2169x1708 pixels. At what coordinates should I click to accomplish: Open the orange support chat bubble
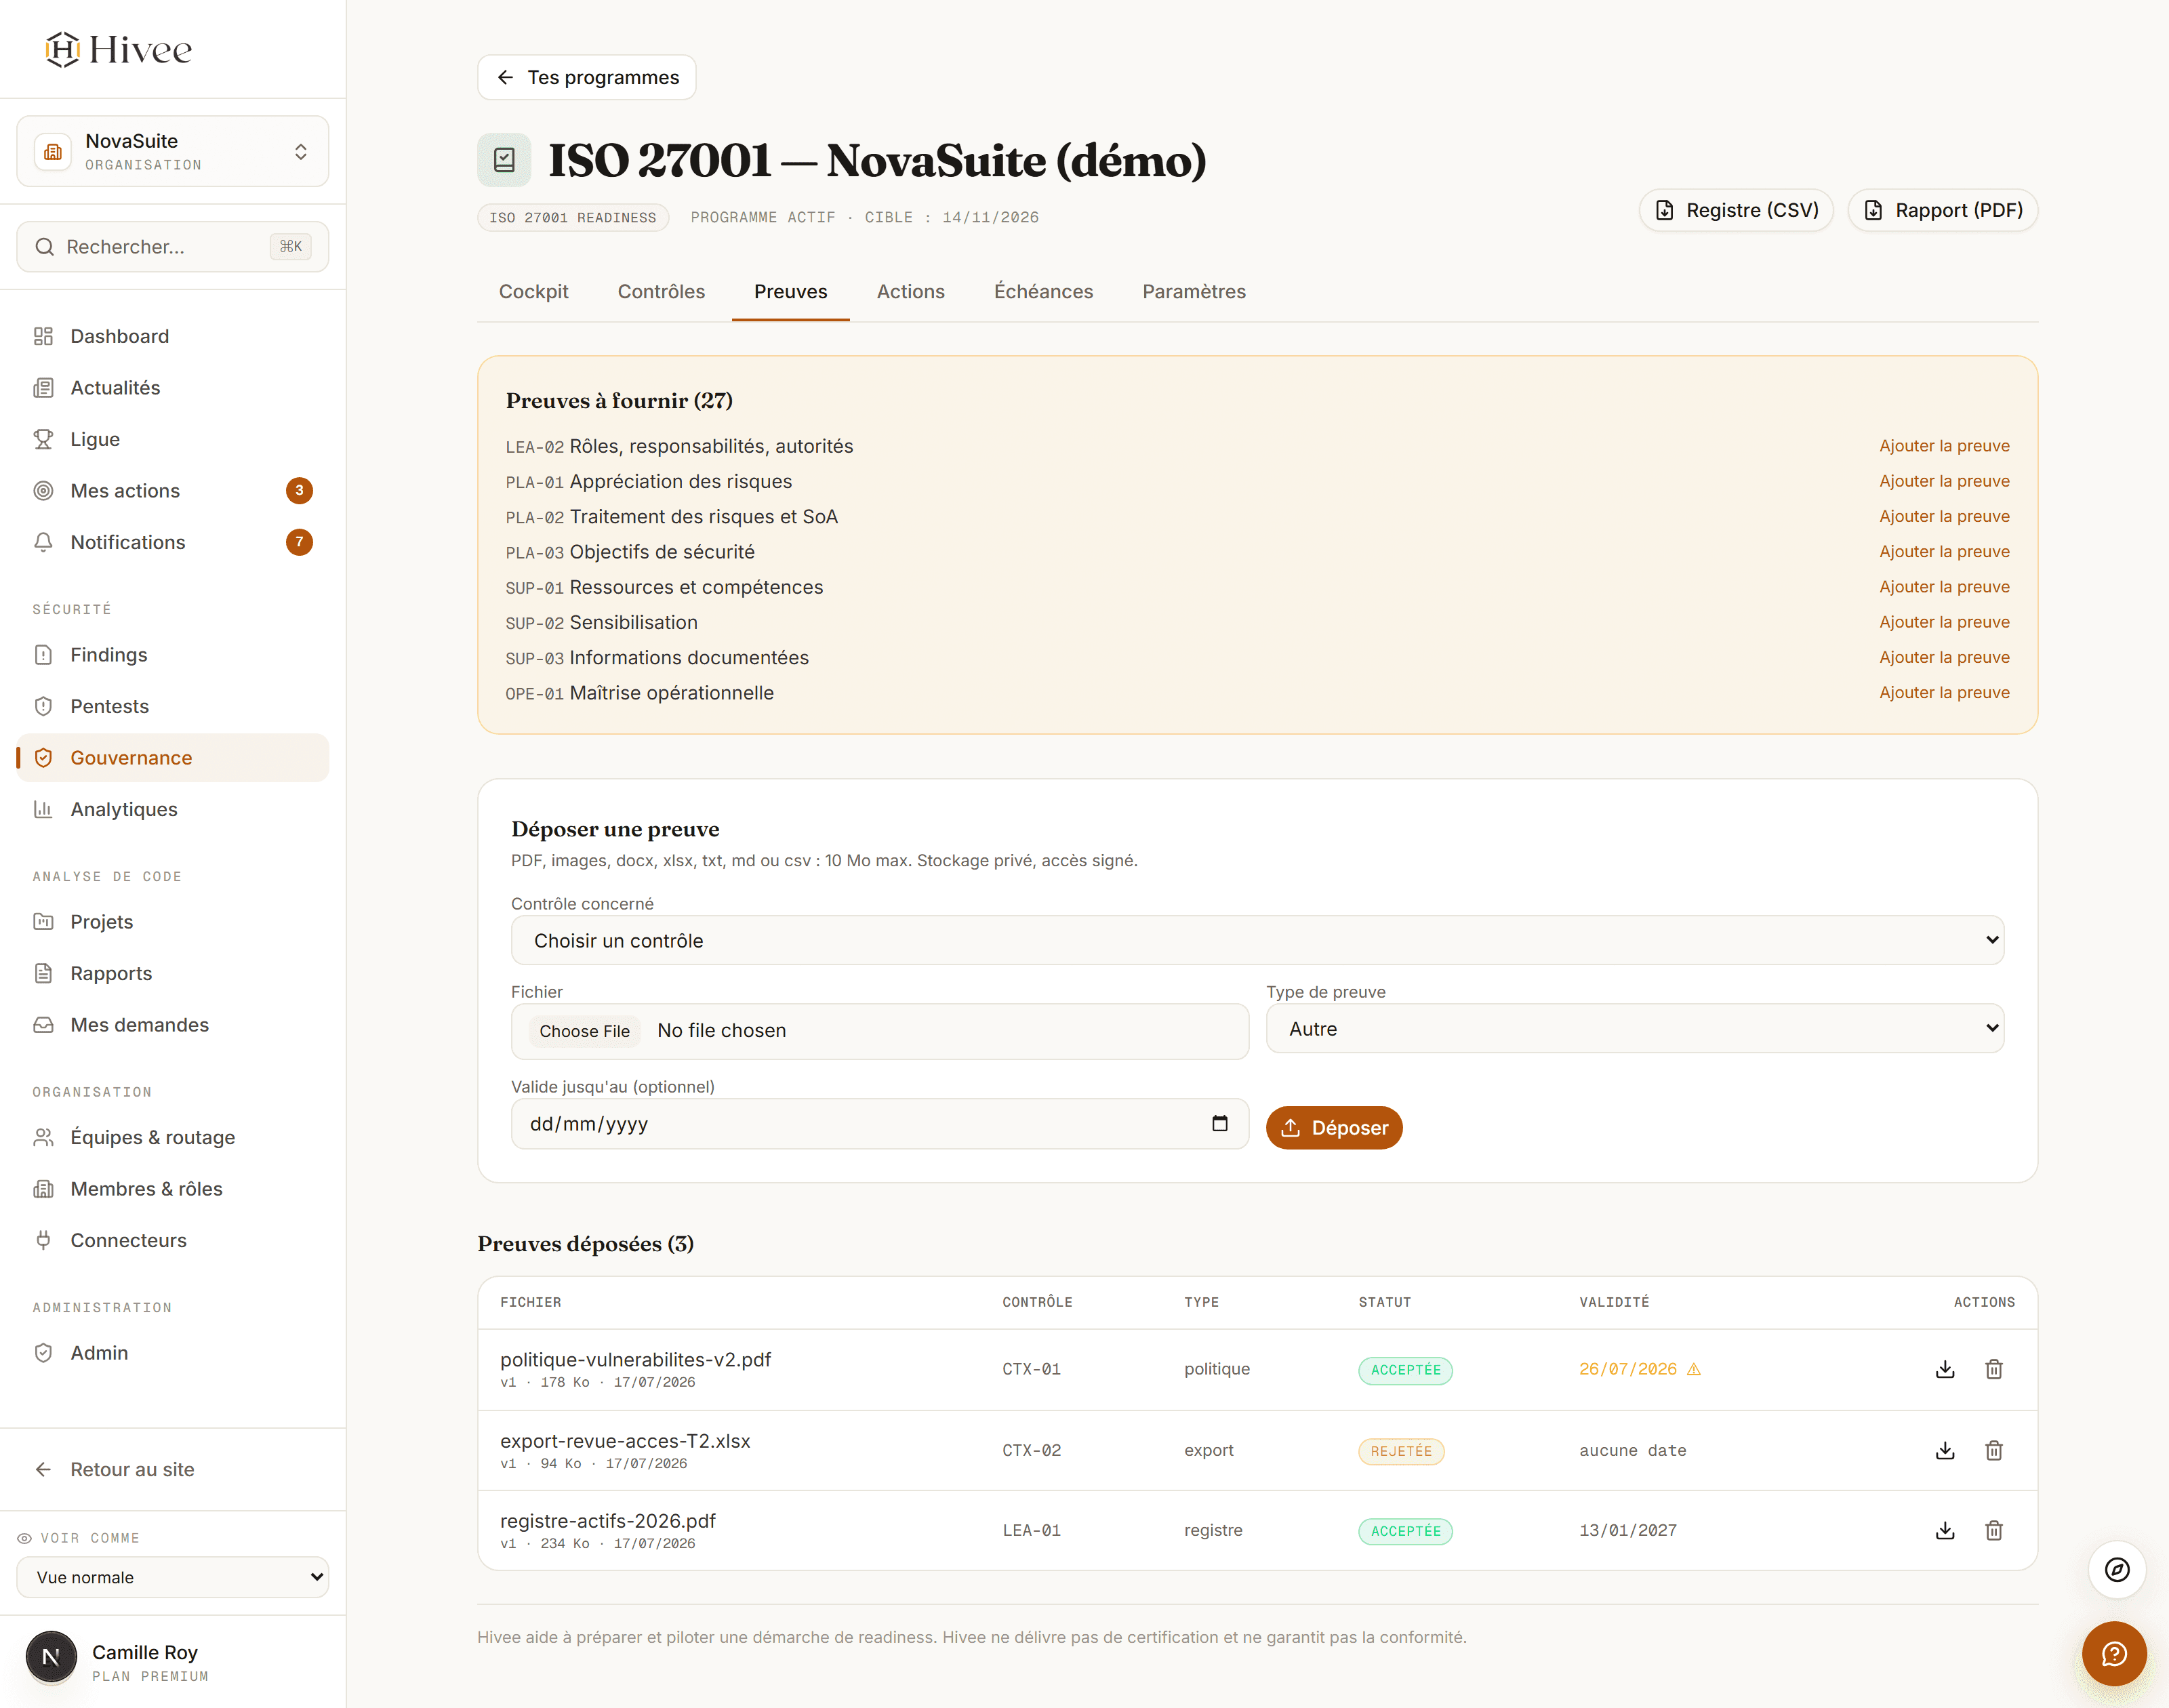(2114, 1653)
